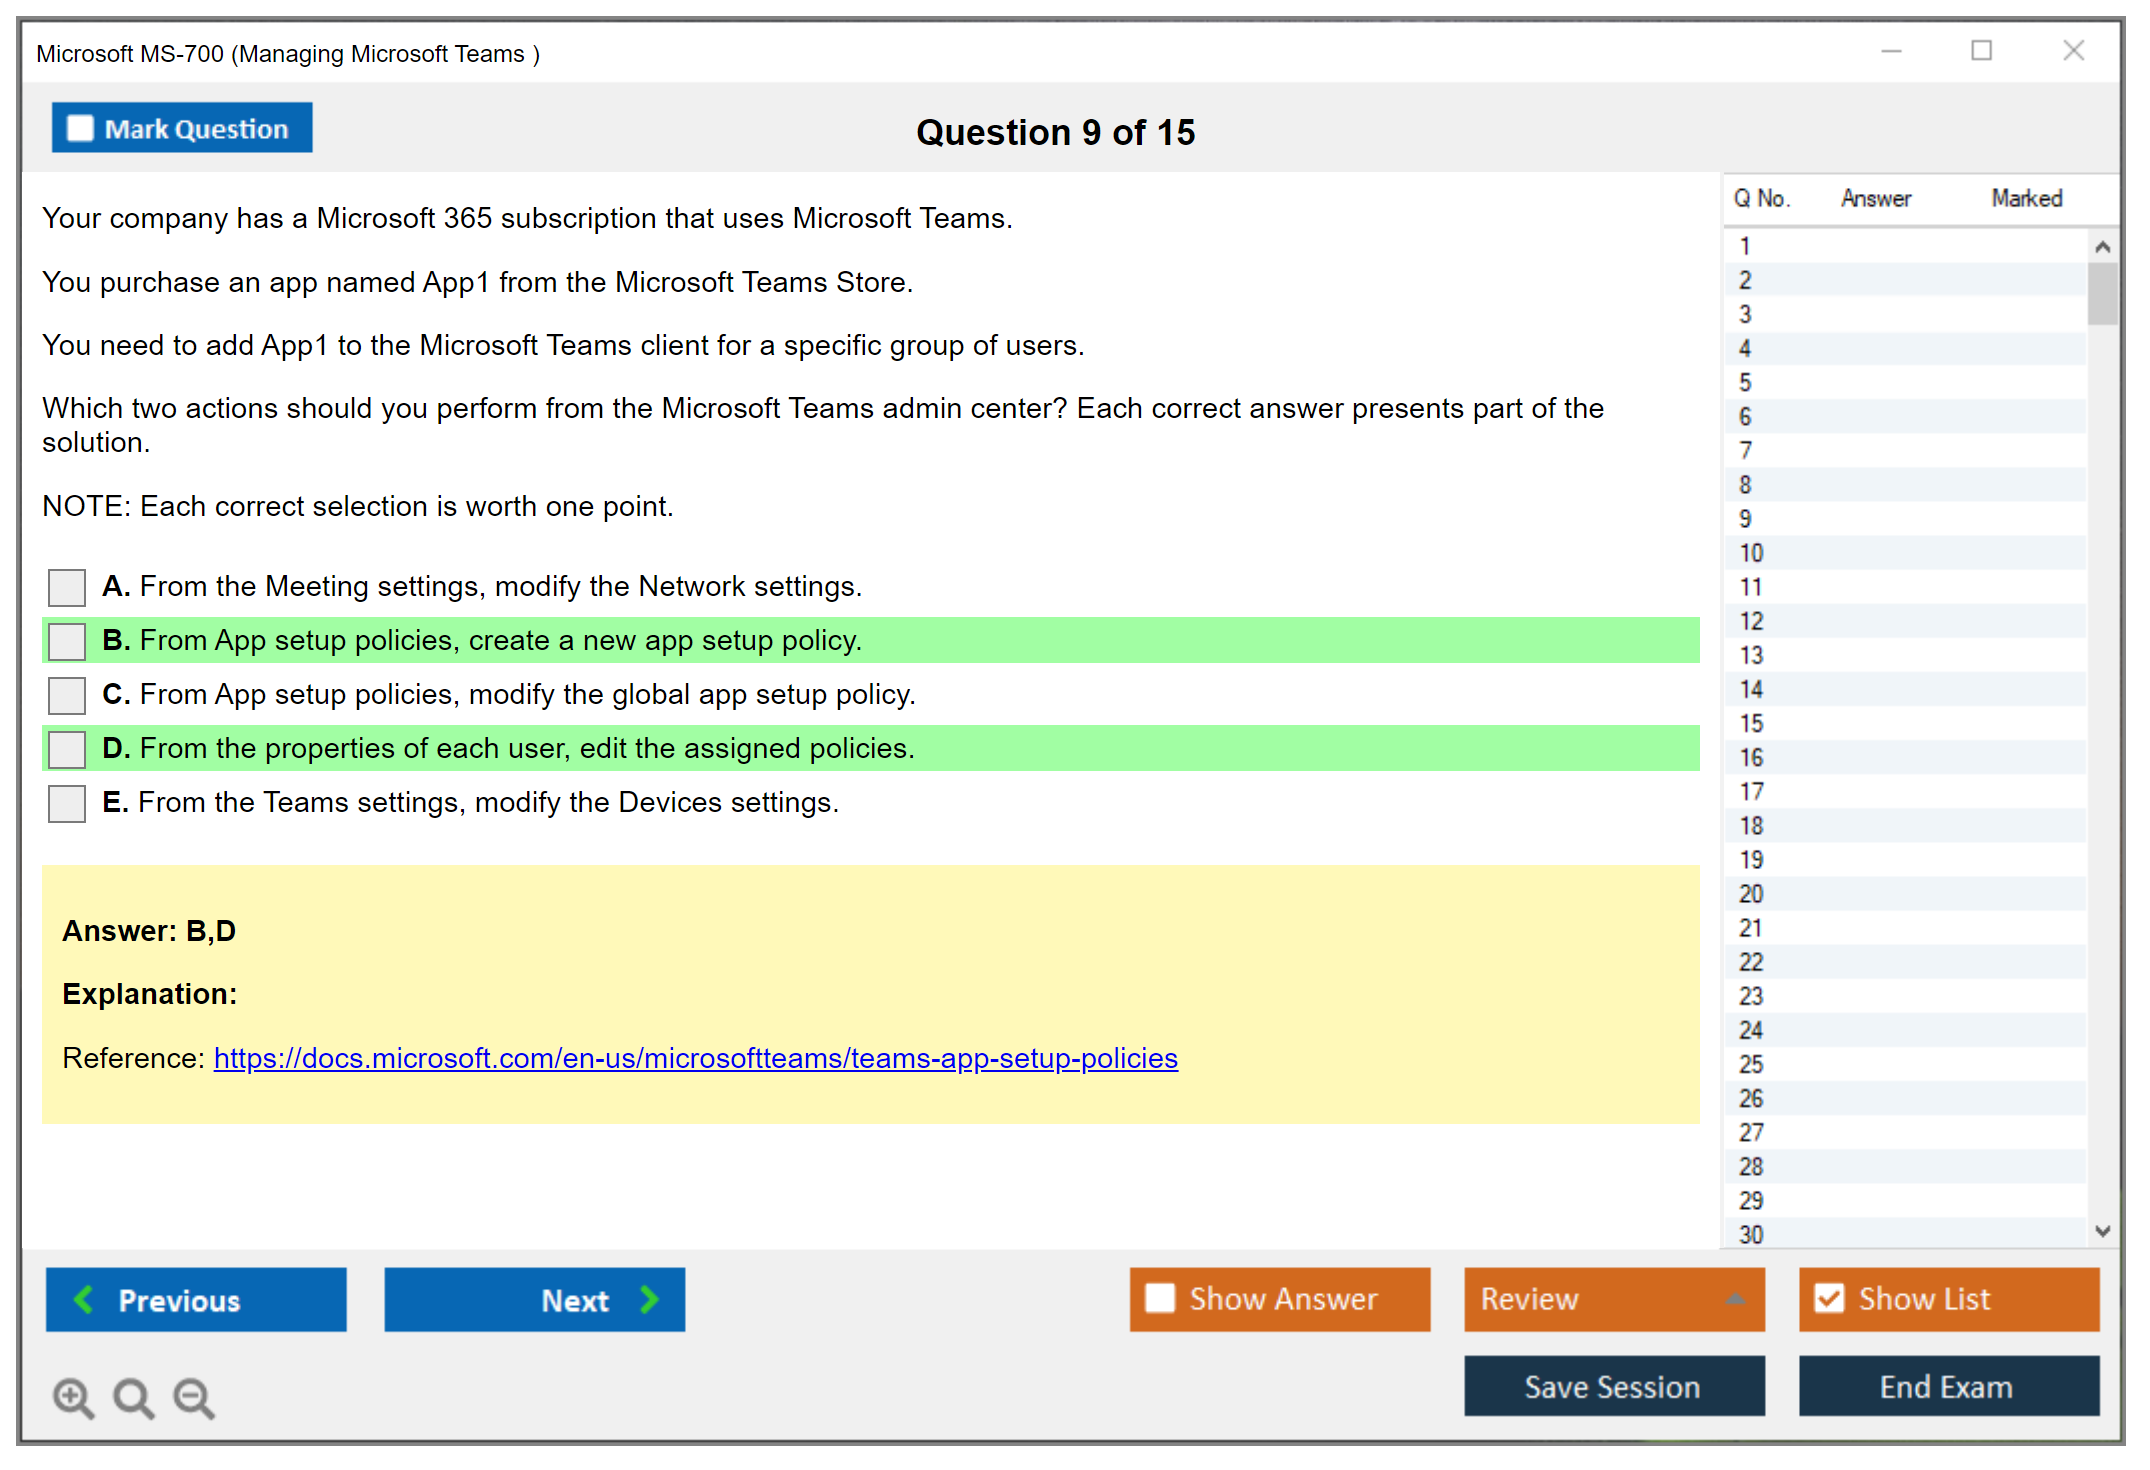
Task: Click the green right arrow on Next
Action: pyautogui.click(x=649, y=1299)
